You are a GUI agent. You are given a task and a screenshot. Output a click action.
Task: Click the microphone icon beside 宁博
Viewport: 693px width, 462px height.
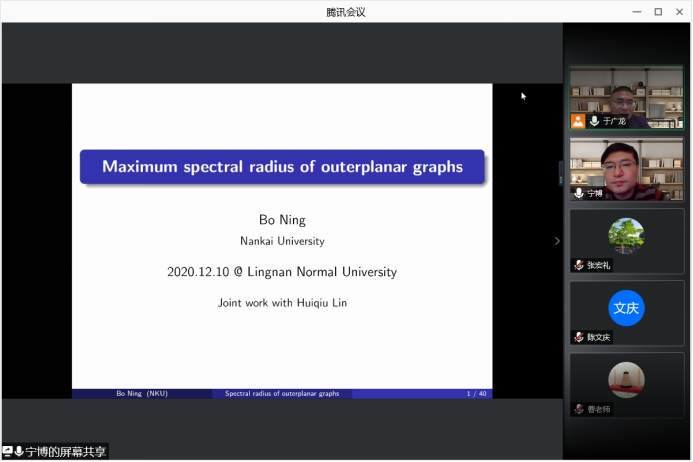click(x=579, y=193)
